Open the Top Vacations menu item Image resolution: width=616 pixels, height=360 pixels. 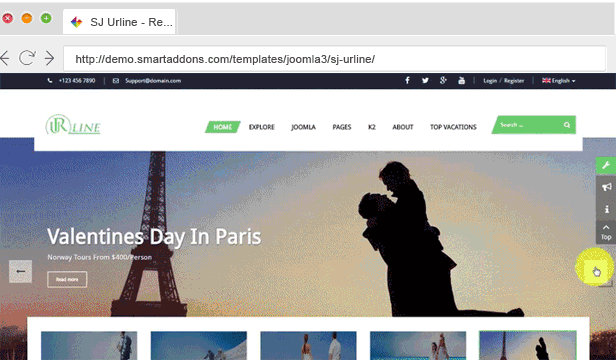pos(453,127)
